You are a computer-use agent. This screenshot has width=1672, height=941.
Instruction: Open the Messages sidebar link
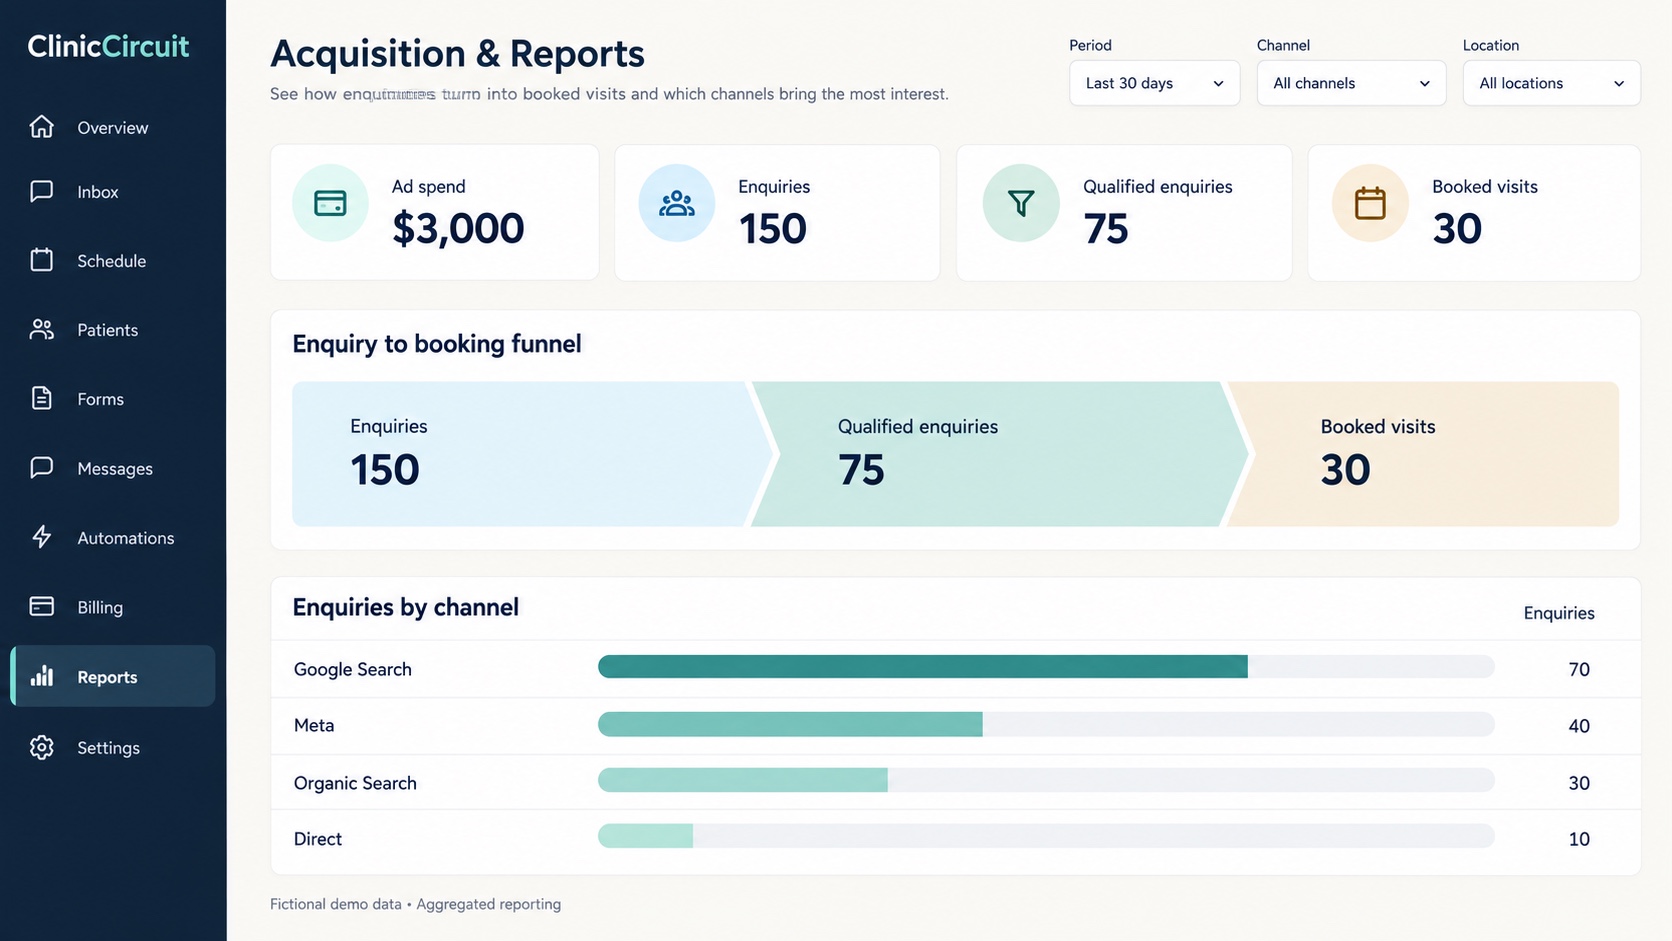113,468
